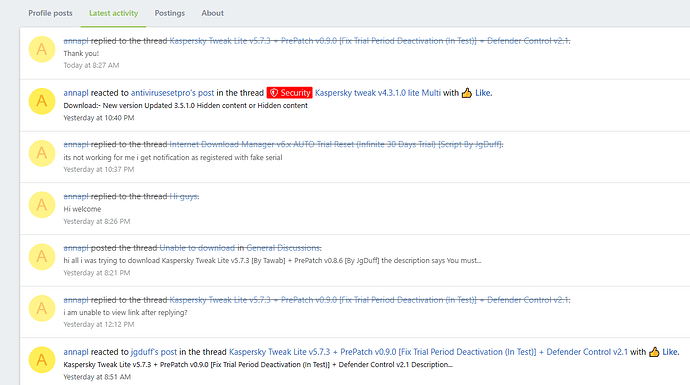
Task: Click 'Yesterday at 12:12 PM' timestamp
Action: (99, 324)
